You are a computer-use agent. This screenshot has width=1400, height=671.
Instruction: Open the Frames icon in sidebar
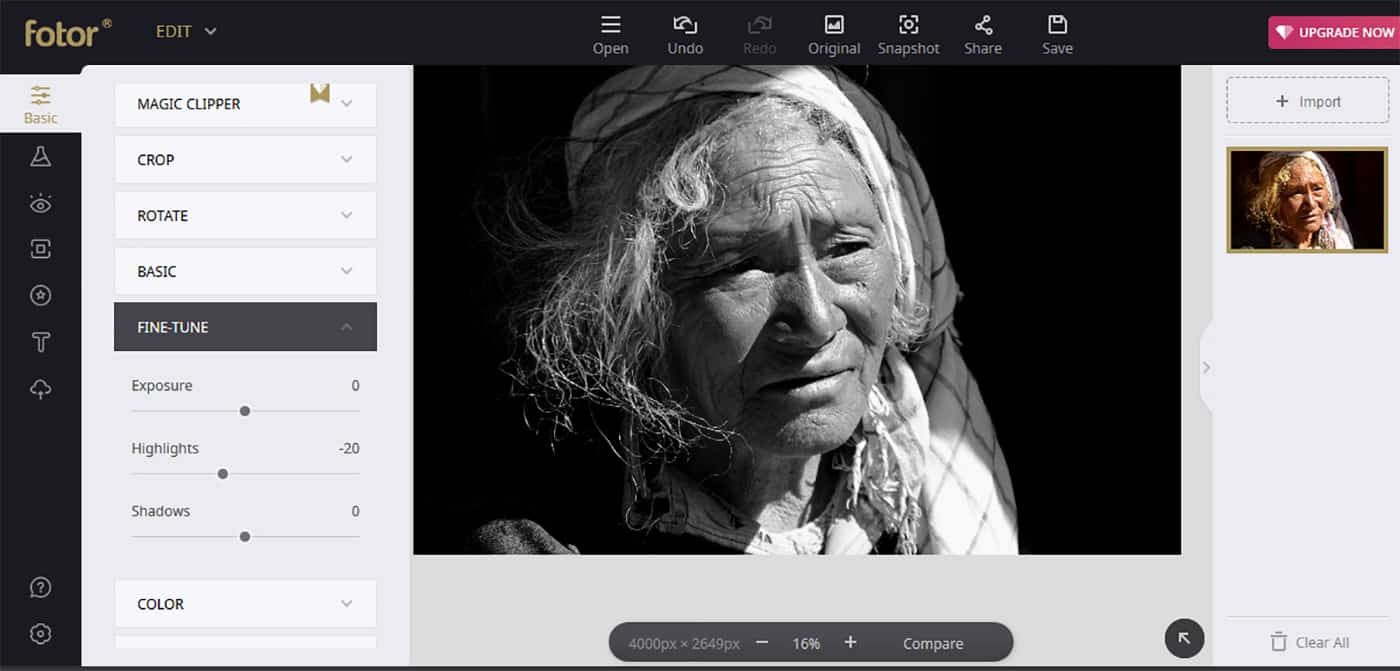(41, 249)
